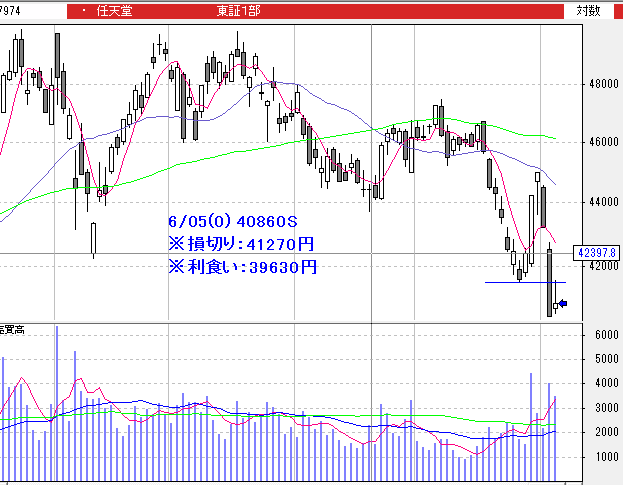
Task: Click the 1000 volume axis label
Action: 605,457
